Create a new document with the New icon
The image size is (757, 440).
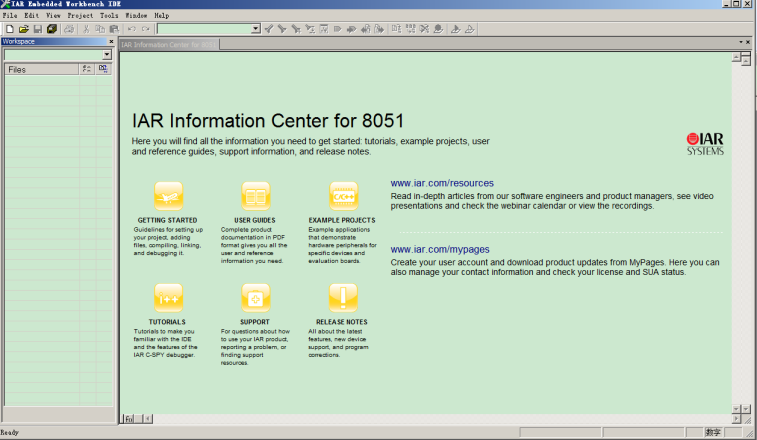[10, 29]
